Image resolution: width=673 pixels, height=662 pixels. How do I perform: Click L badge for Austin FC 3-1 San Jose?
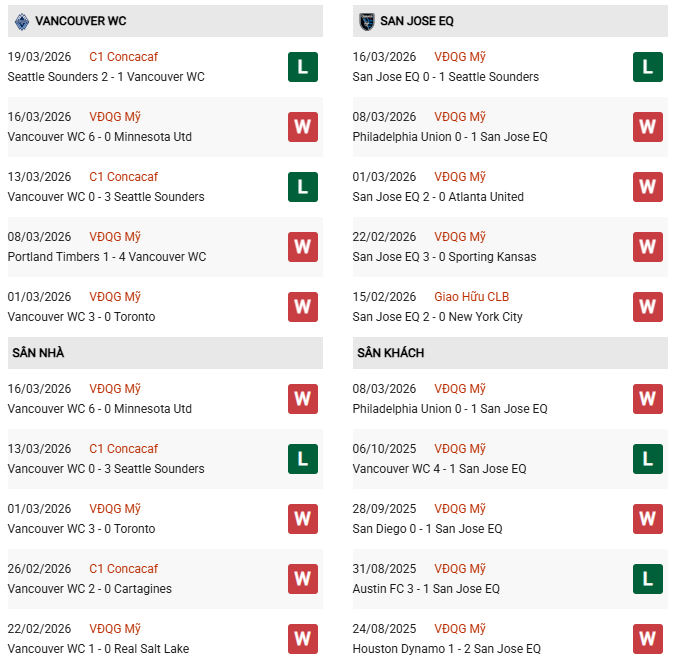[x=648, y=579]
